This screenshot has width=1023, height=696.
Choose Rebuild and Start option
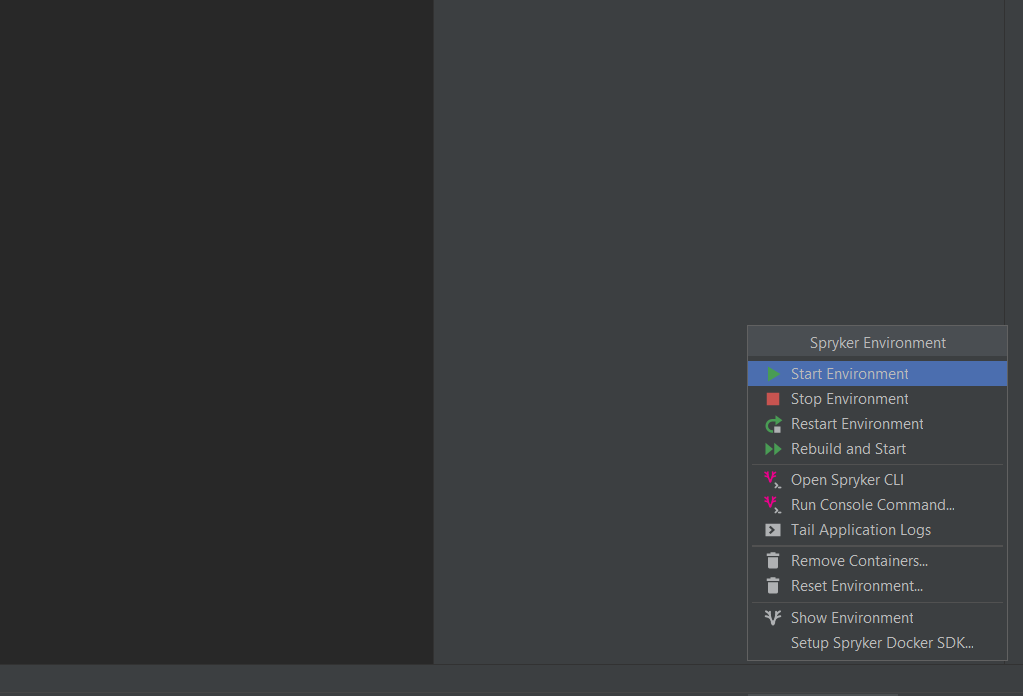(878, 449)
